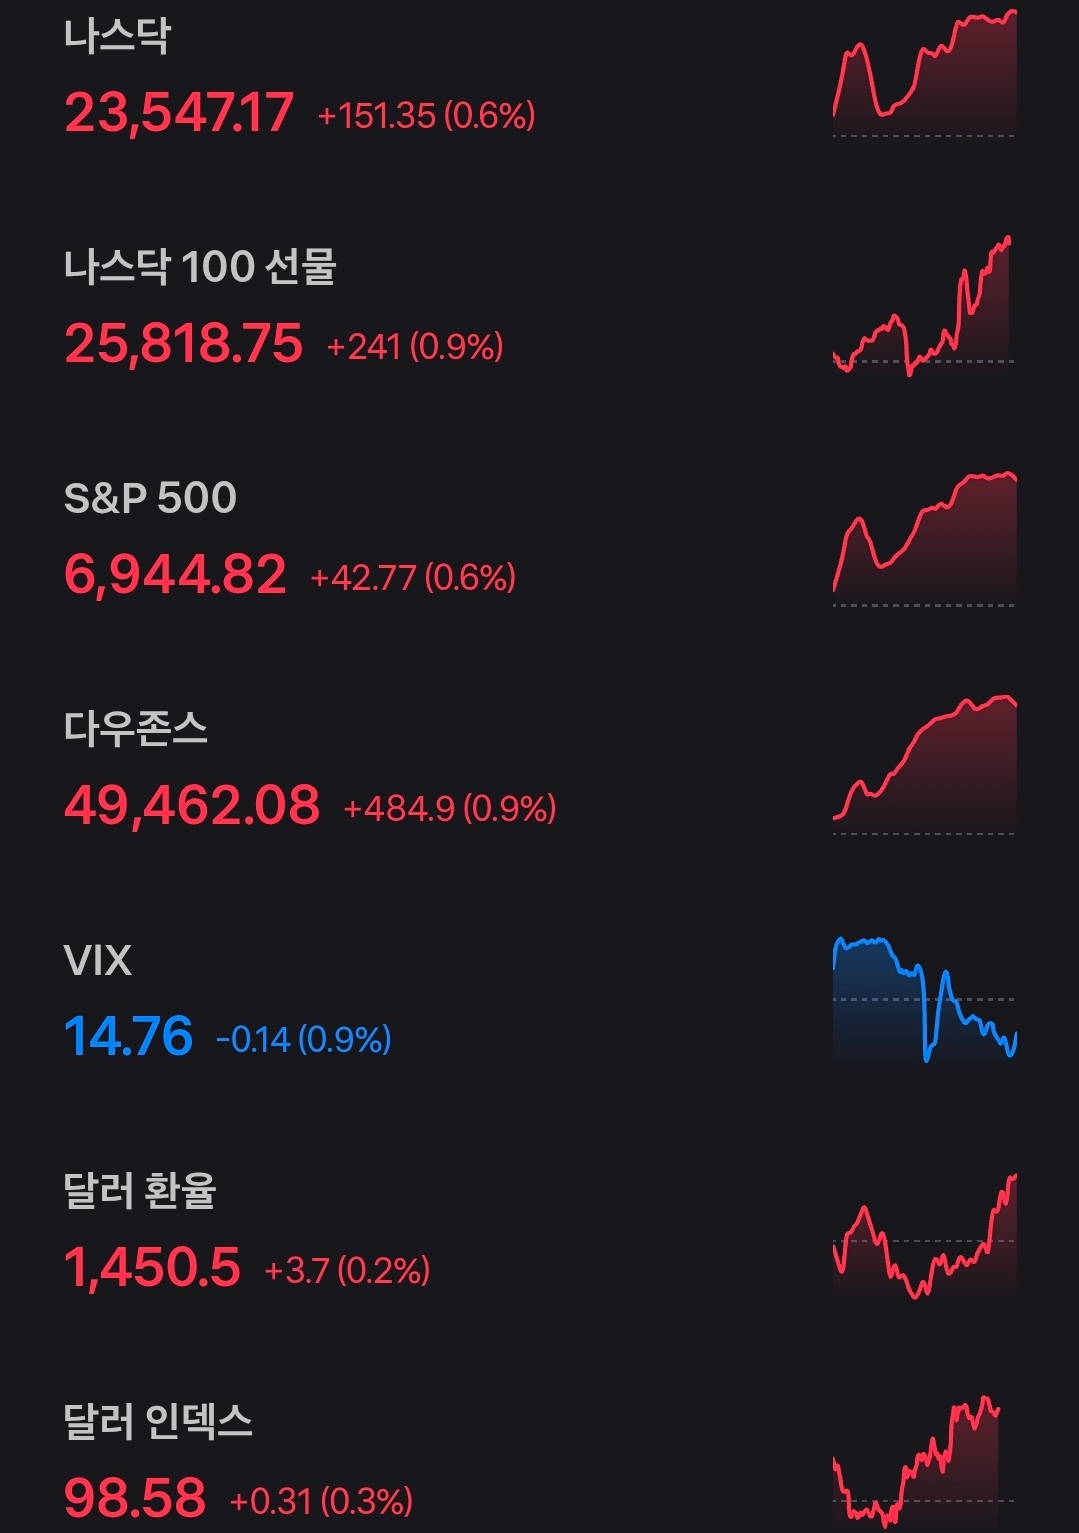Open the VIX label
The height and width of the screenshot is (1533, 1079).
[x=97, y=960]
